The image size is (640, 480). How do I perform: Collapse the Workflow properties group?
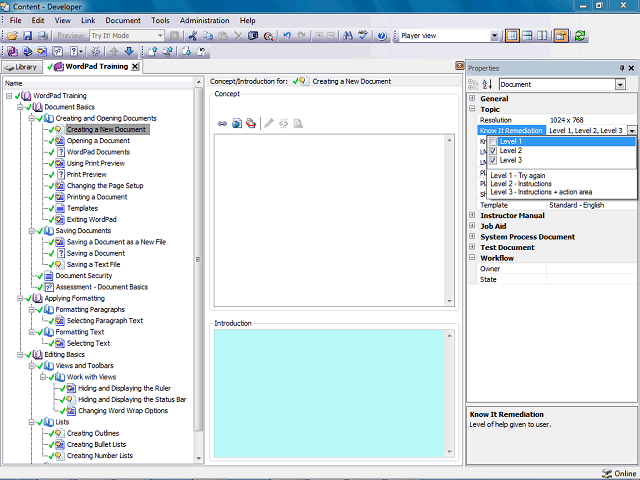pos(472,258)
